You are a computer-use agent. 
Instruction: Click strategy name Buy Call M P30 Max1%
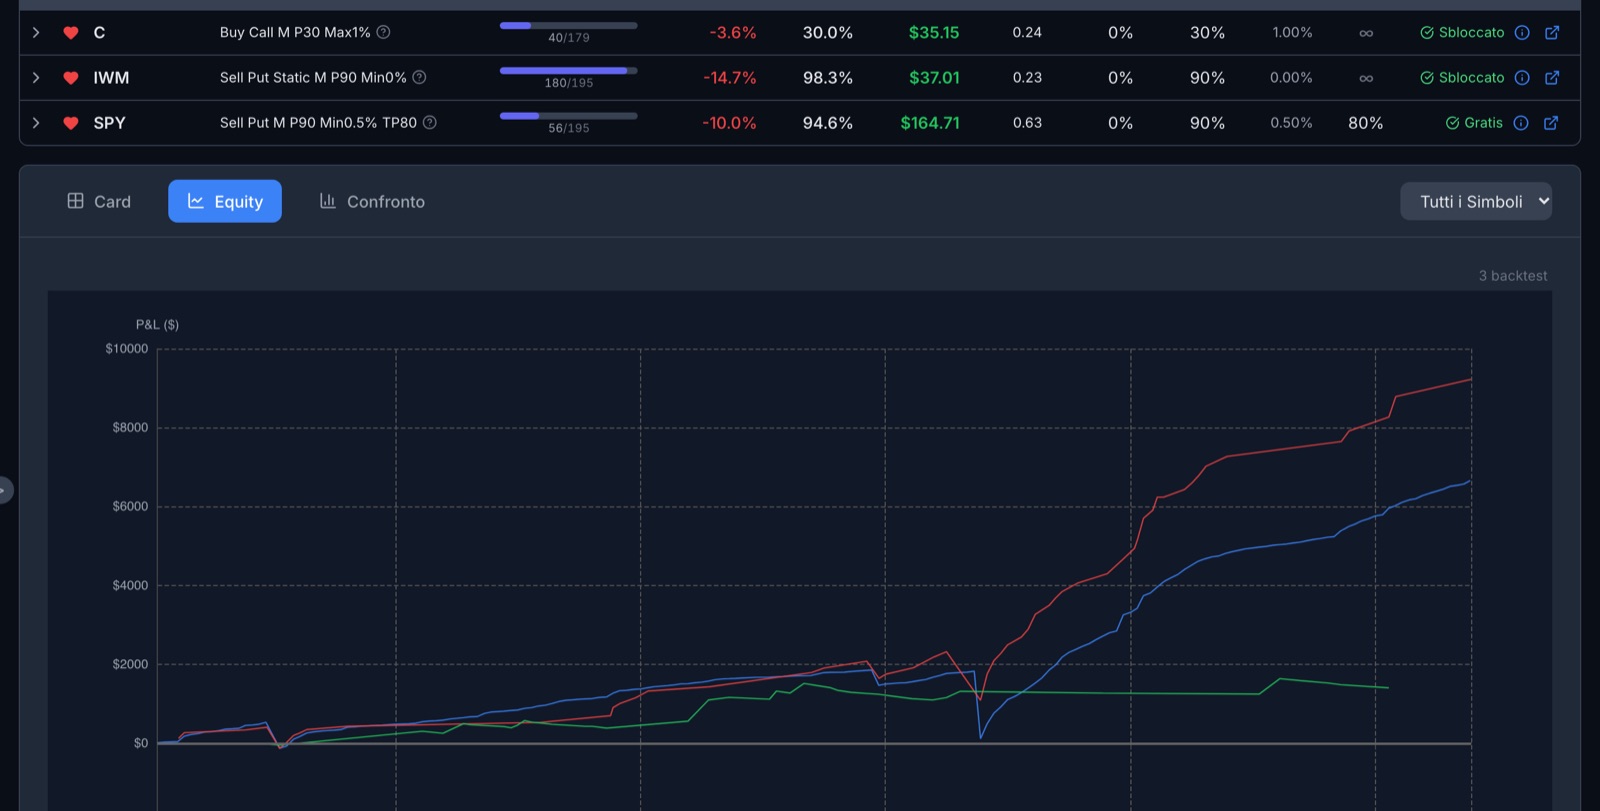coord(295,32)
